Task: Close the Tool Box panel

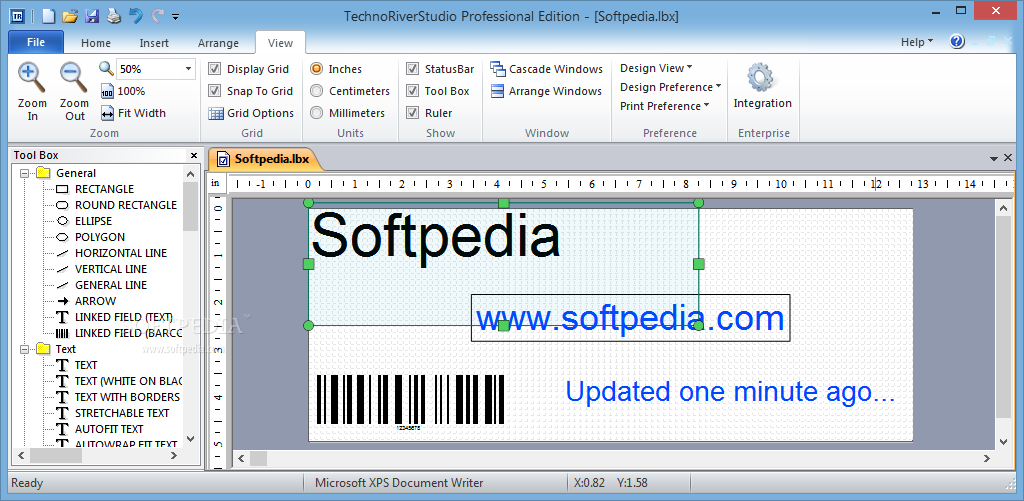Action: (193, 155)
